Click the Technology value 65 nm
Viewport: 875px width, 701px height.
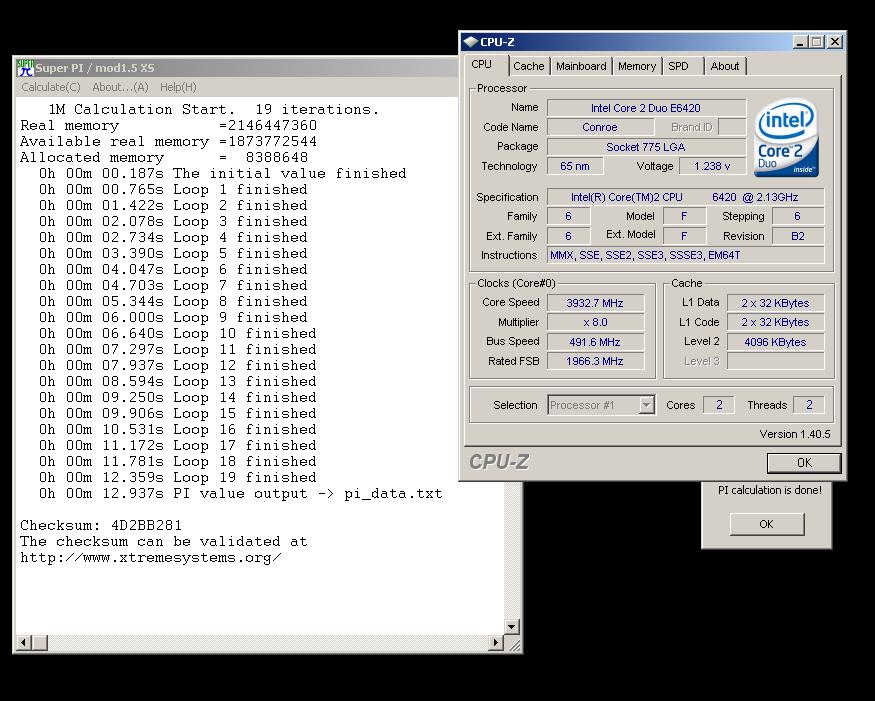[575, 166]
